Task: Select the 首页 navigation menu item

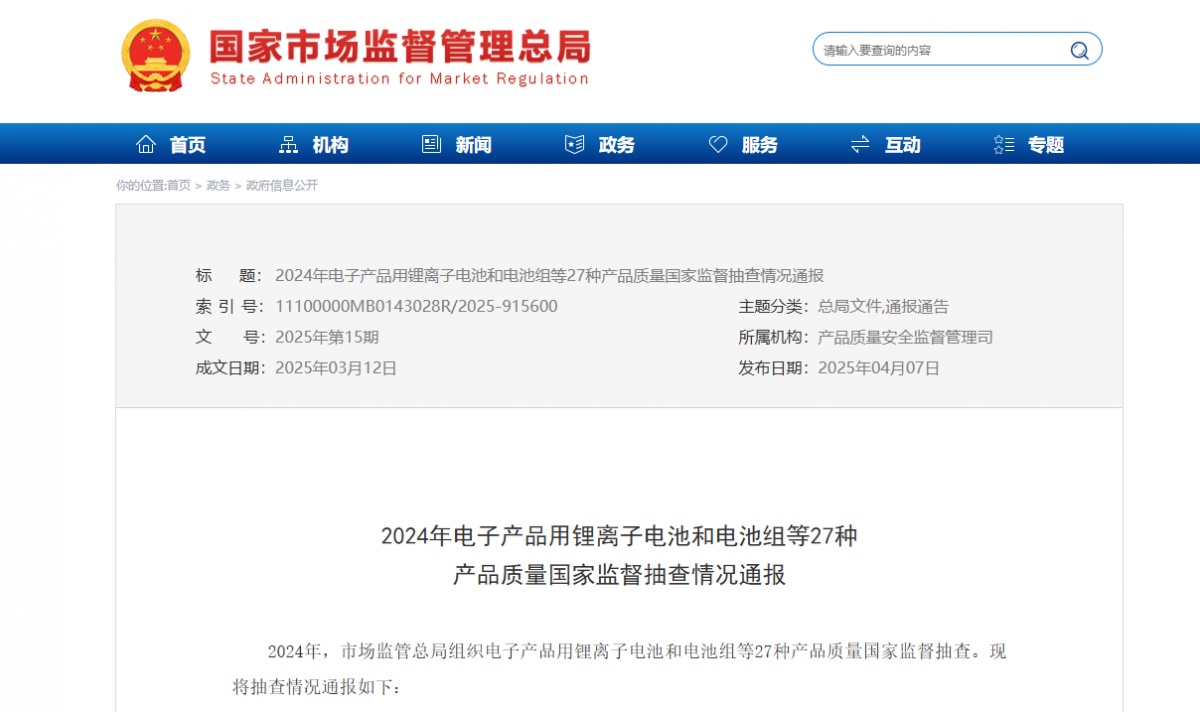Action: (x=189, y=143)
